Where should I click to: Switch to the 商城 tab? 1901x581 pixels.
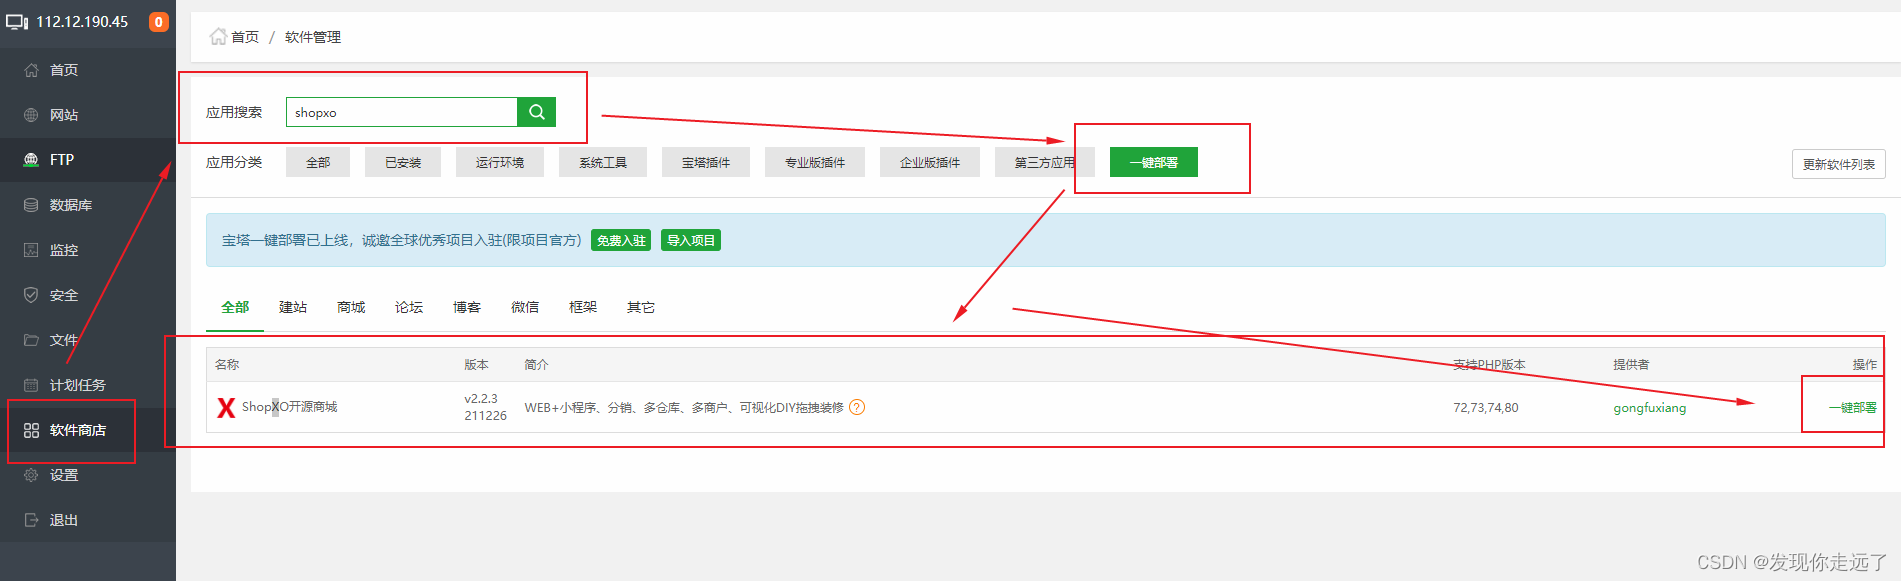coord(351,307)
